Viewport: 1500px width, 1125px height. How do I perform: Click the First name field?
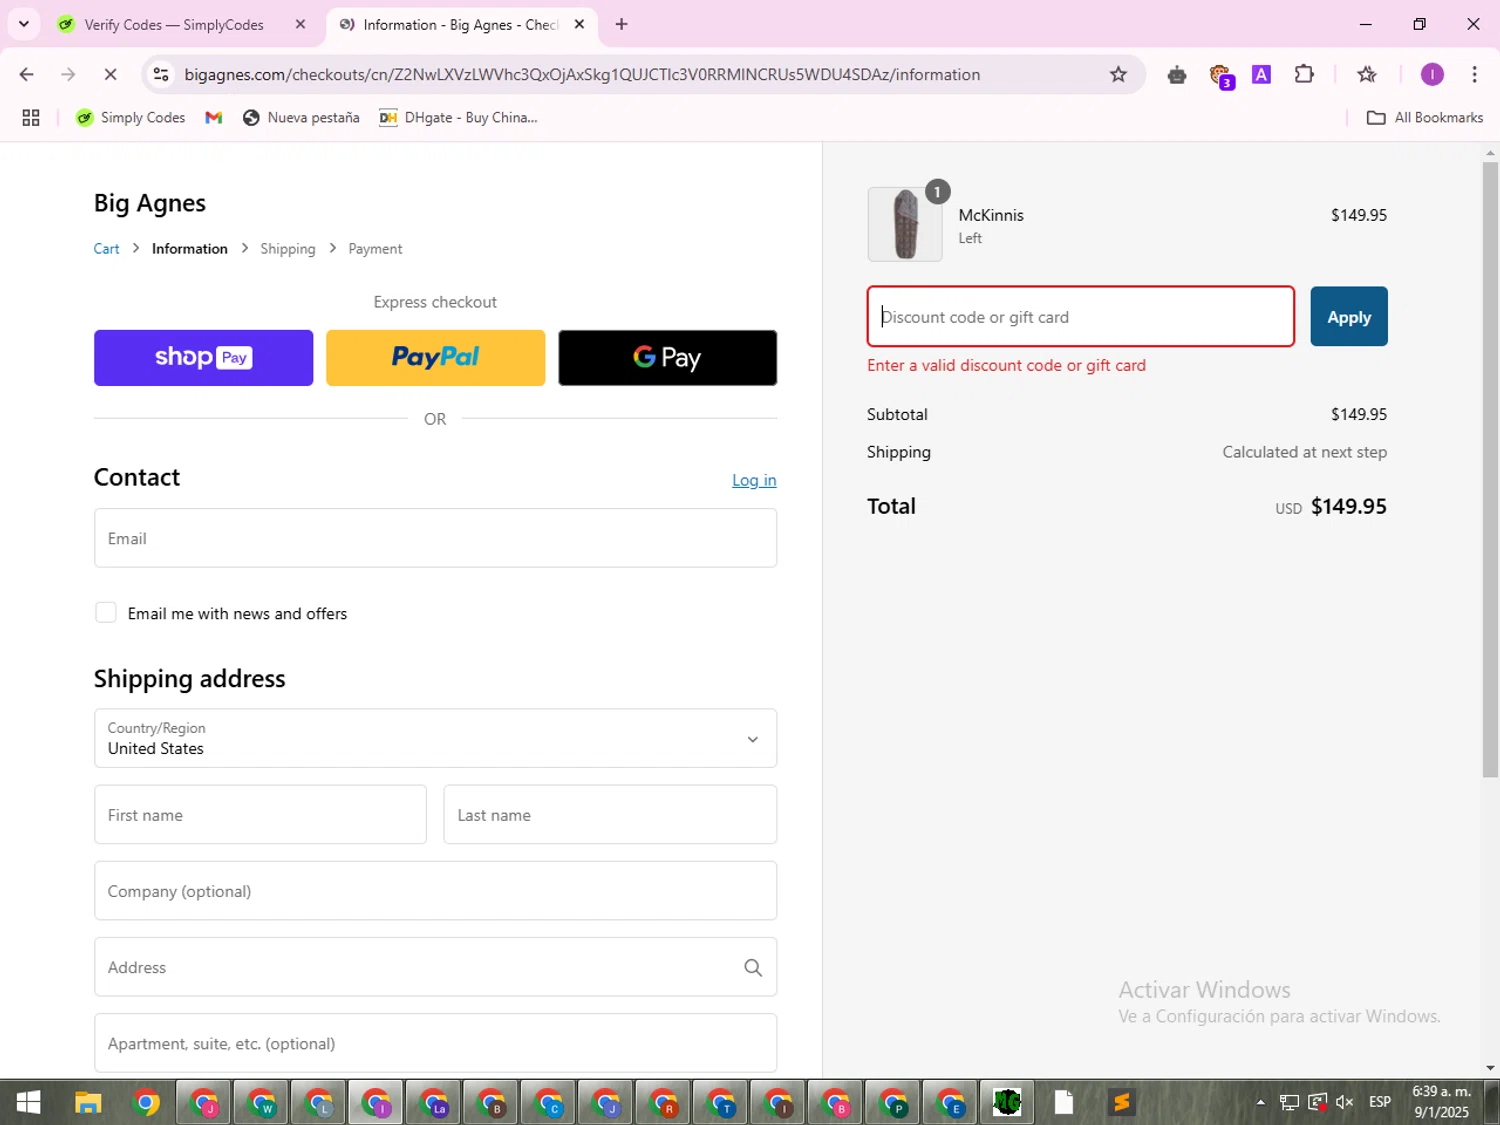coord(260,814)
